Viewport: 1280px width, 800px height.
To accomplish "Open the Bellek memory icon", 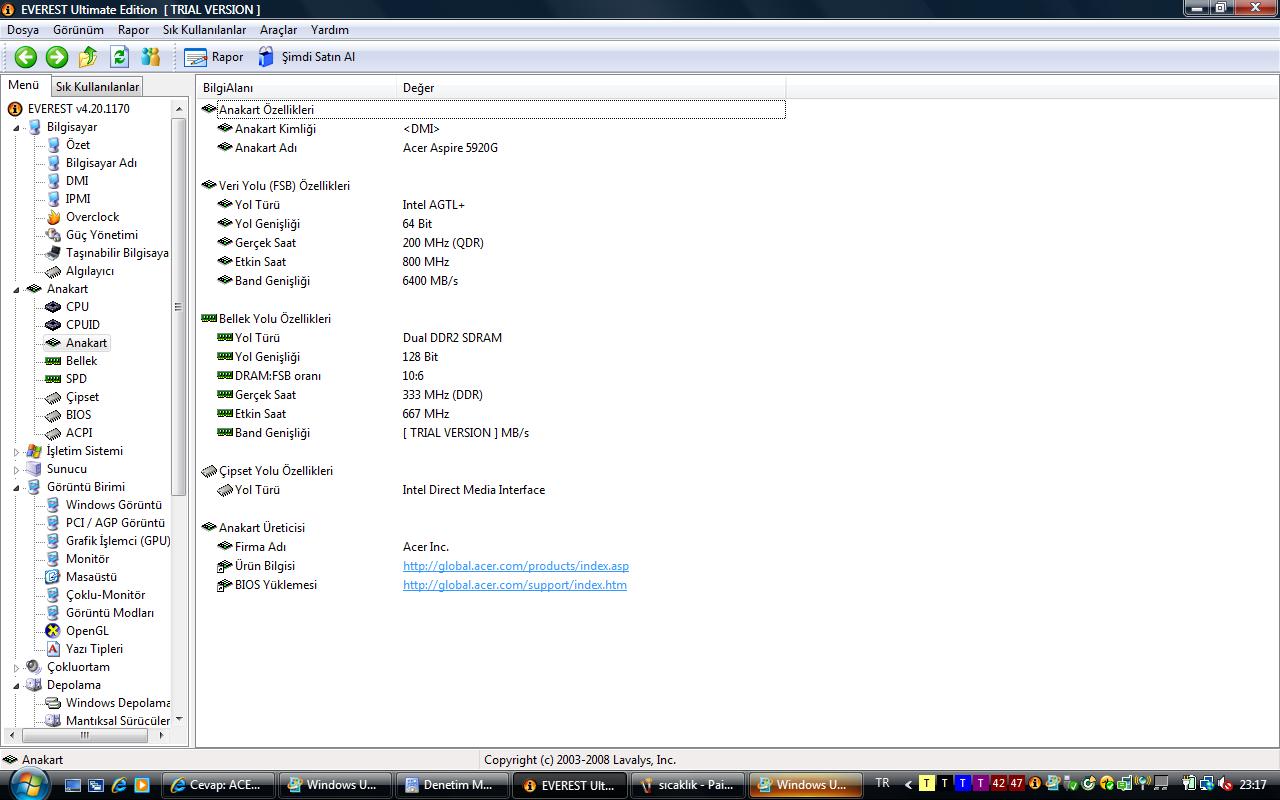I will (53, 361).
